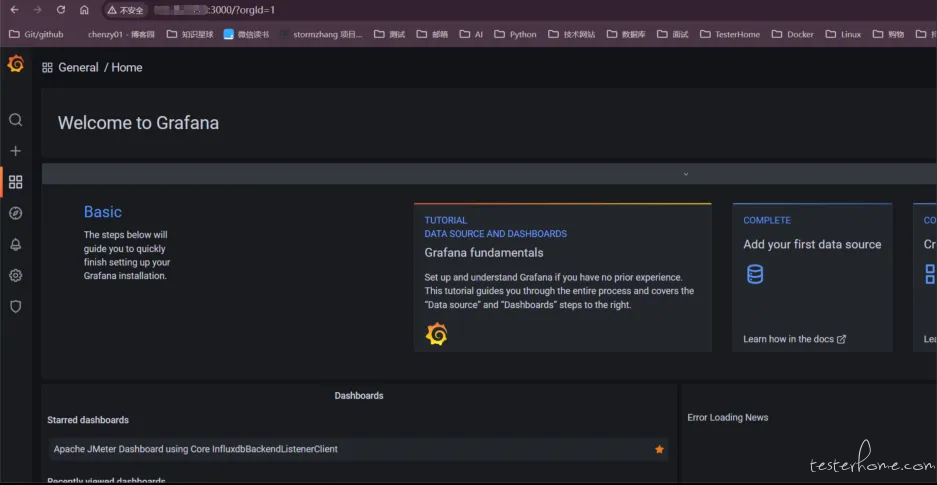Click the TUTORIAL label on the card
Image resolution: width=937 pixels, height=485 pixels.
pos(446,220)
